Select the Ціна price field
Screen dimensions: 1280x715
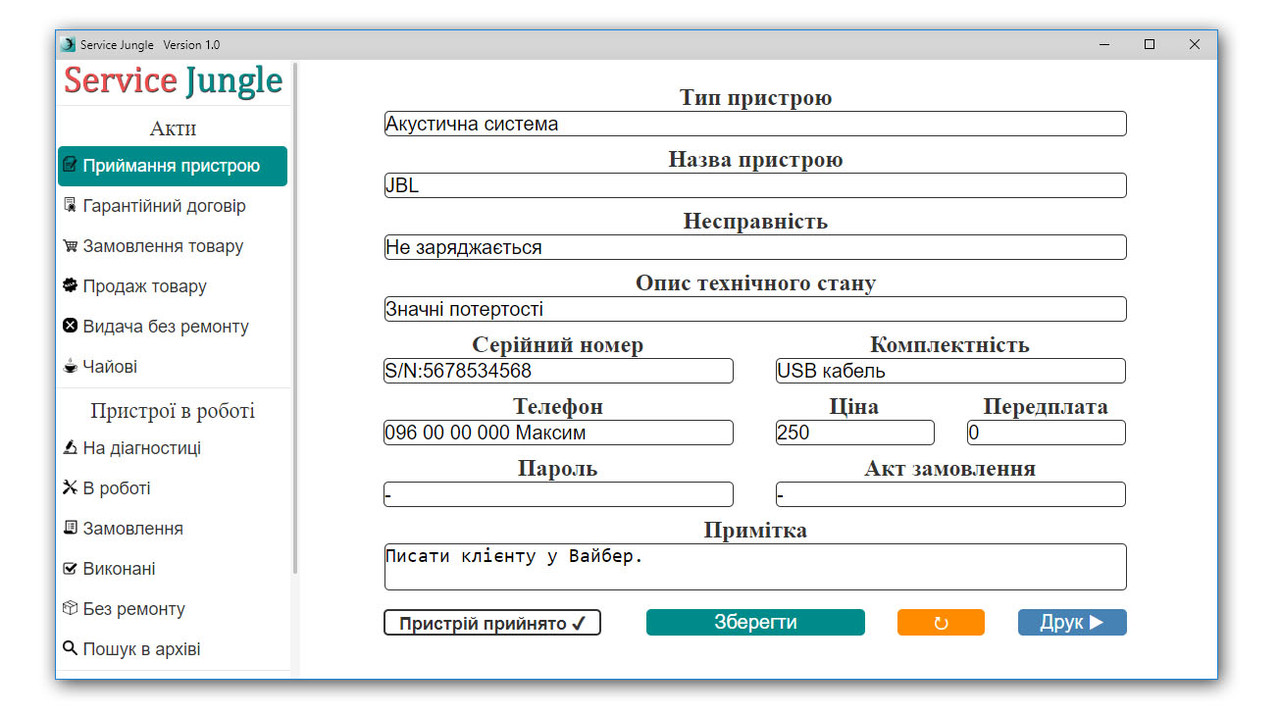tap(854, 433)
